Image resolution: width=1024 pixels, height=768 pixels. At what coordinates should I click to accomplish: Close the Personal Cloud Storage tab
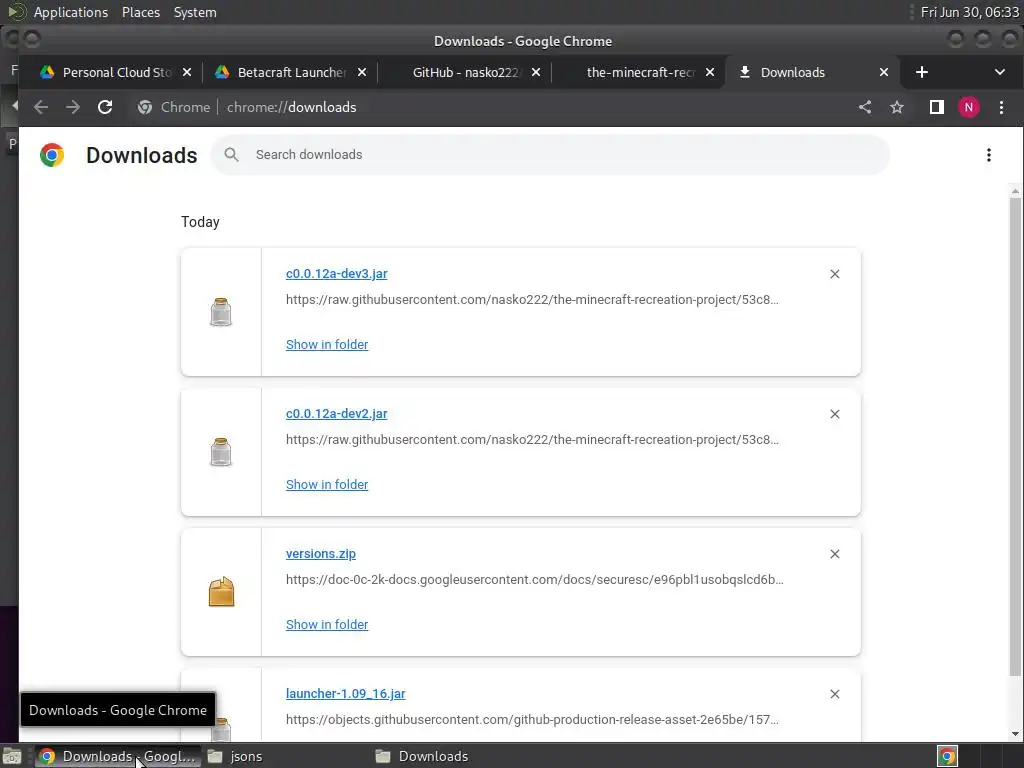pos(187,72)
